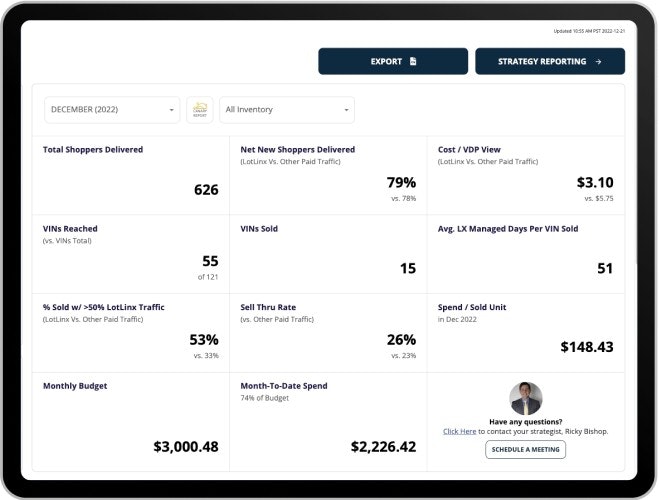The image size is (659, 500).
Task: Click the arrow icon on Strategy Reporting
Action: (598, 62)
